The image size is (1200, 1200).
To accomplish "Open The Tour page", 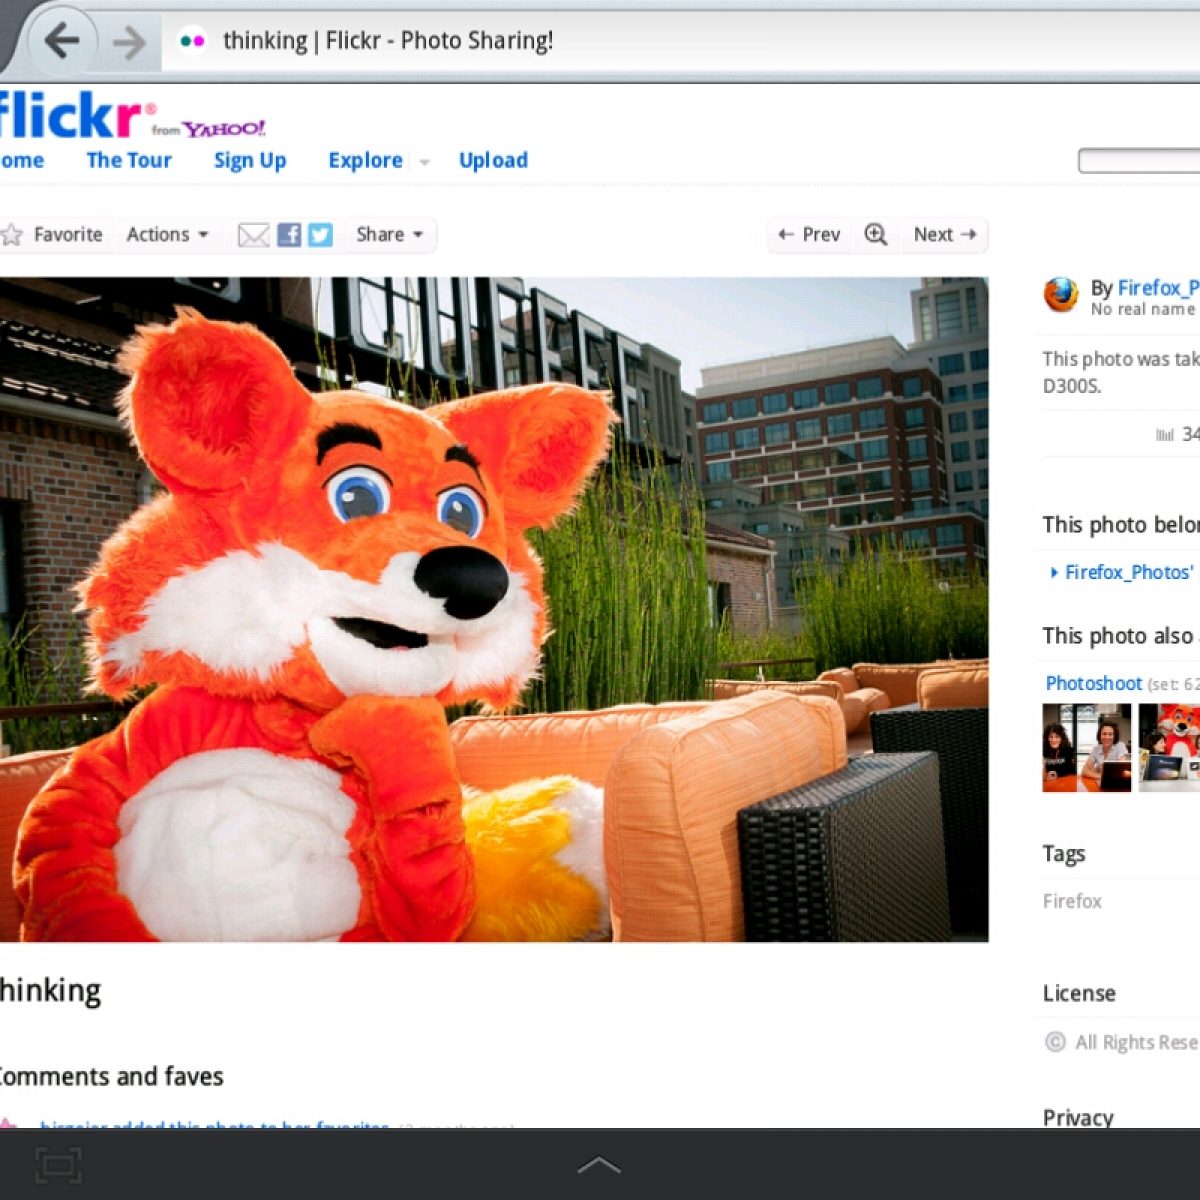I will (129, 160).
